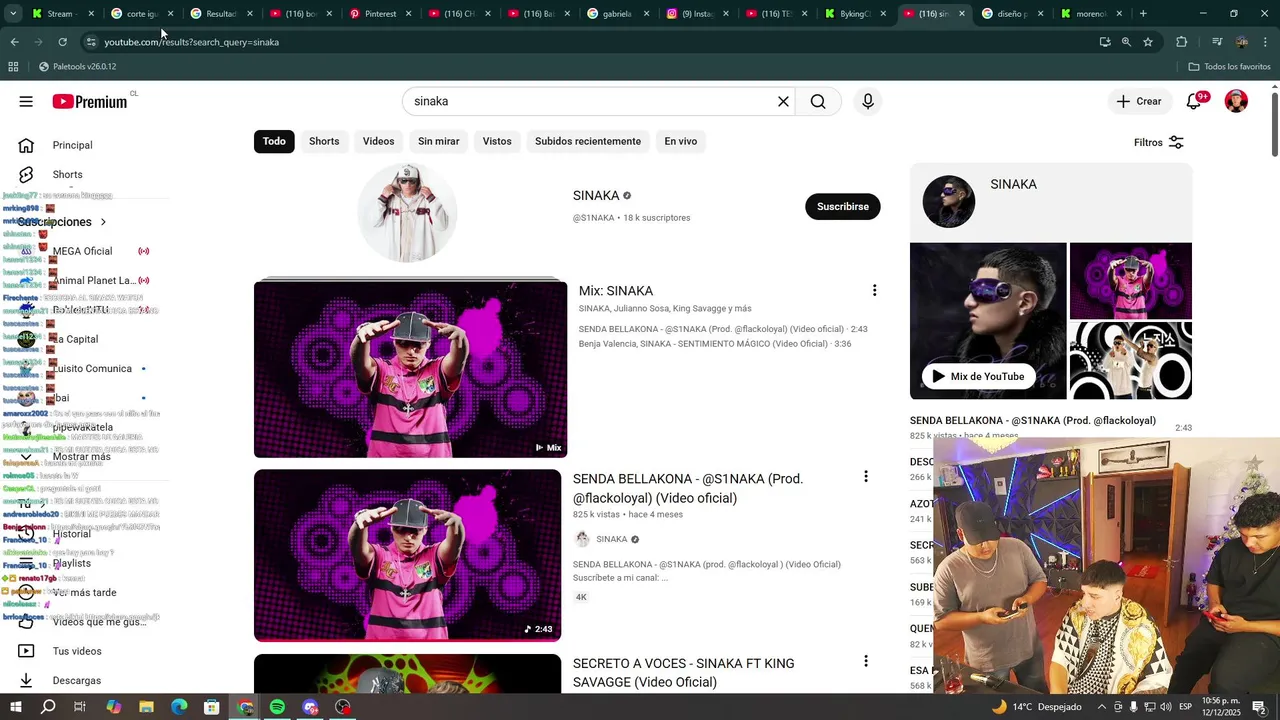This screenshot has height=720, width=1280.
Task: Open Paletools v26.0.12 bookmark
Action: tap(77, 67)
